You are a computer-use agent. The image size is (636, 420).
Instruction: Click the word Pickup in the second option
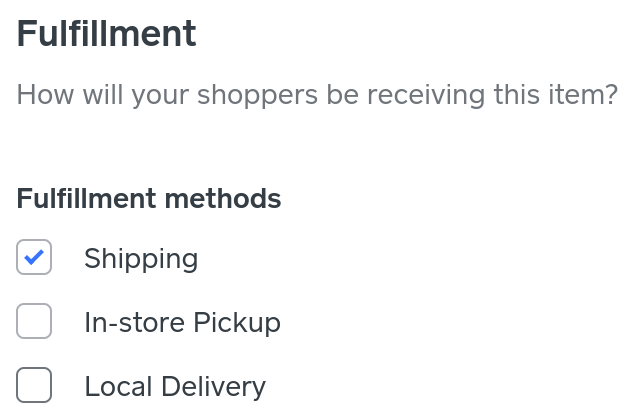tap(236, 322)
